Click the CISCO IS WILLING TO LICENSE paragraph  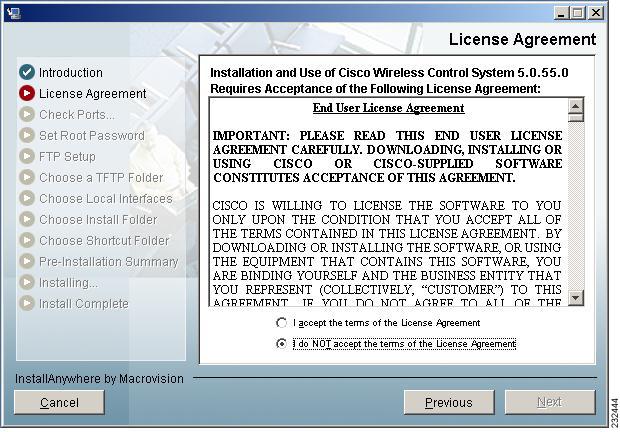(387, 252)
